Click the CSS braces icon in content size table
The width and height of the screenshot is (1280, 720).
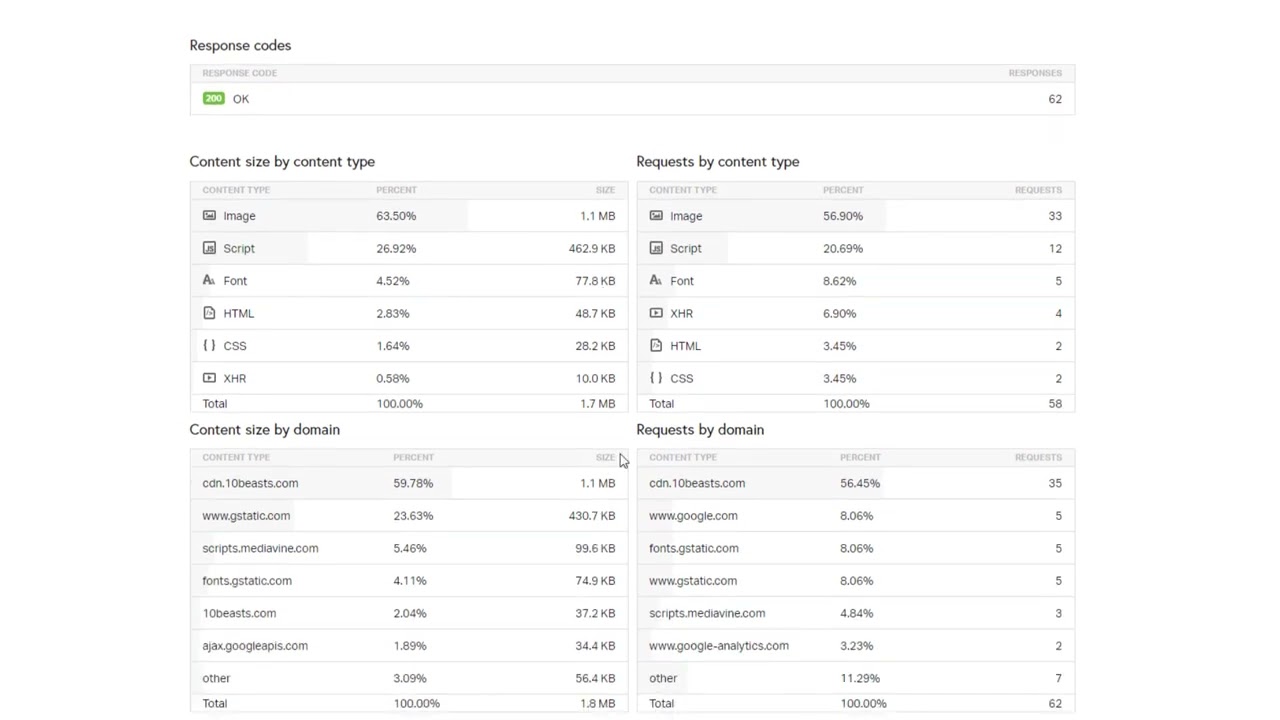pos(209,346)
